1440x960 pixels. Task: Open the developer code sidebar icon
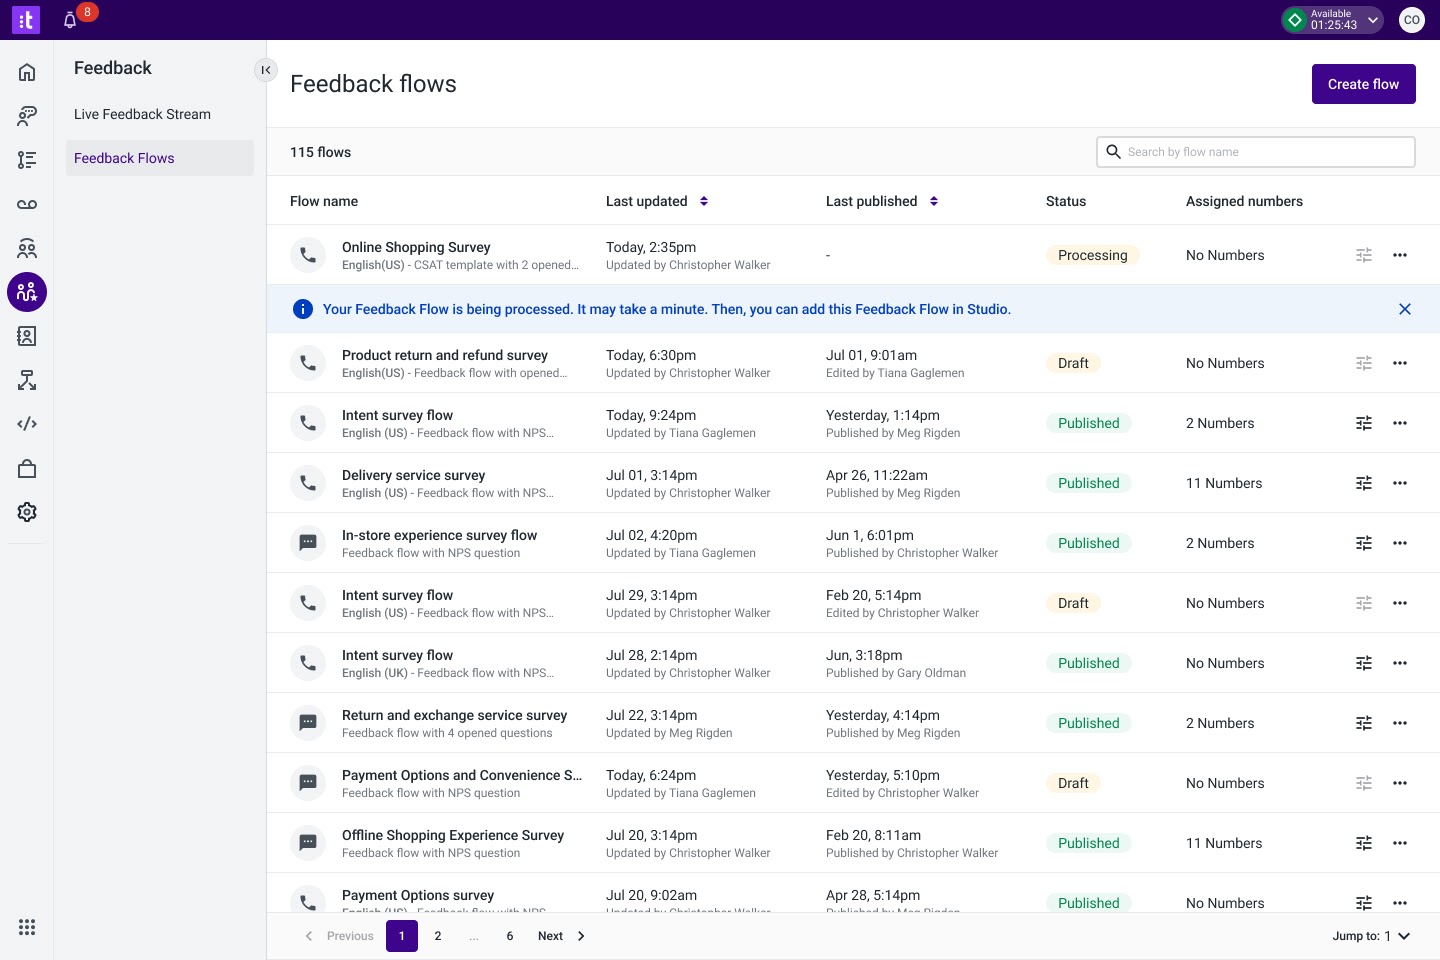click(x=27, y=424)
